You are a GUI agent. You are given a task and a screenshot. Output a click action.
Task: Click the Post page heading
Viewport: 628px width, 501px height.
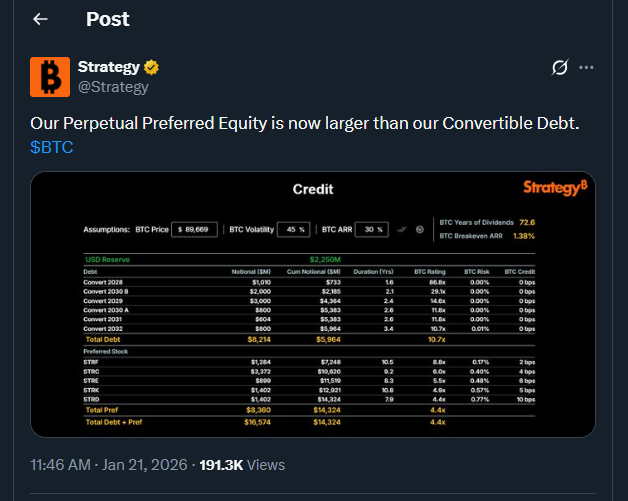pyautogui.click(x=108, y=19)
